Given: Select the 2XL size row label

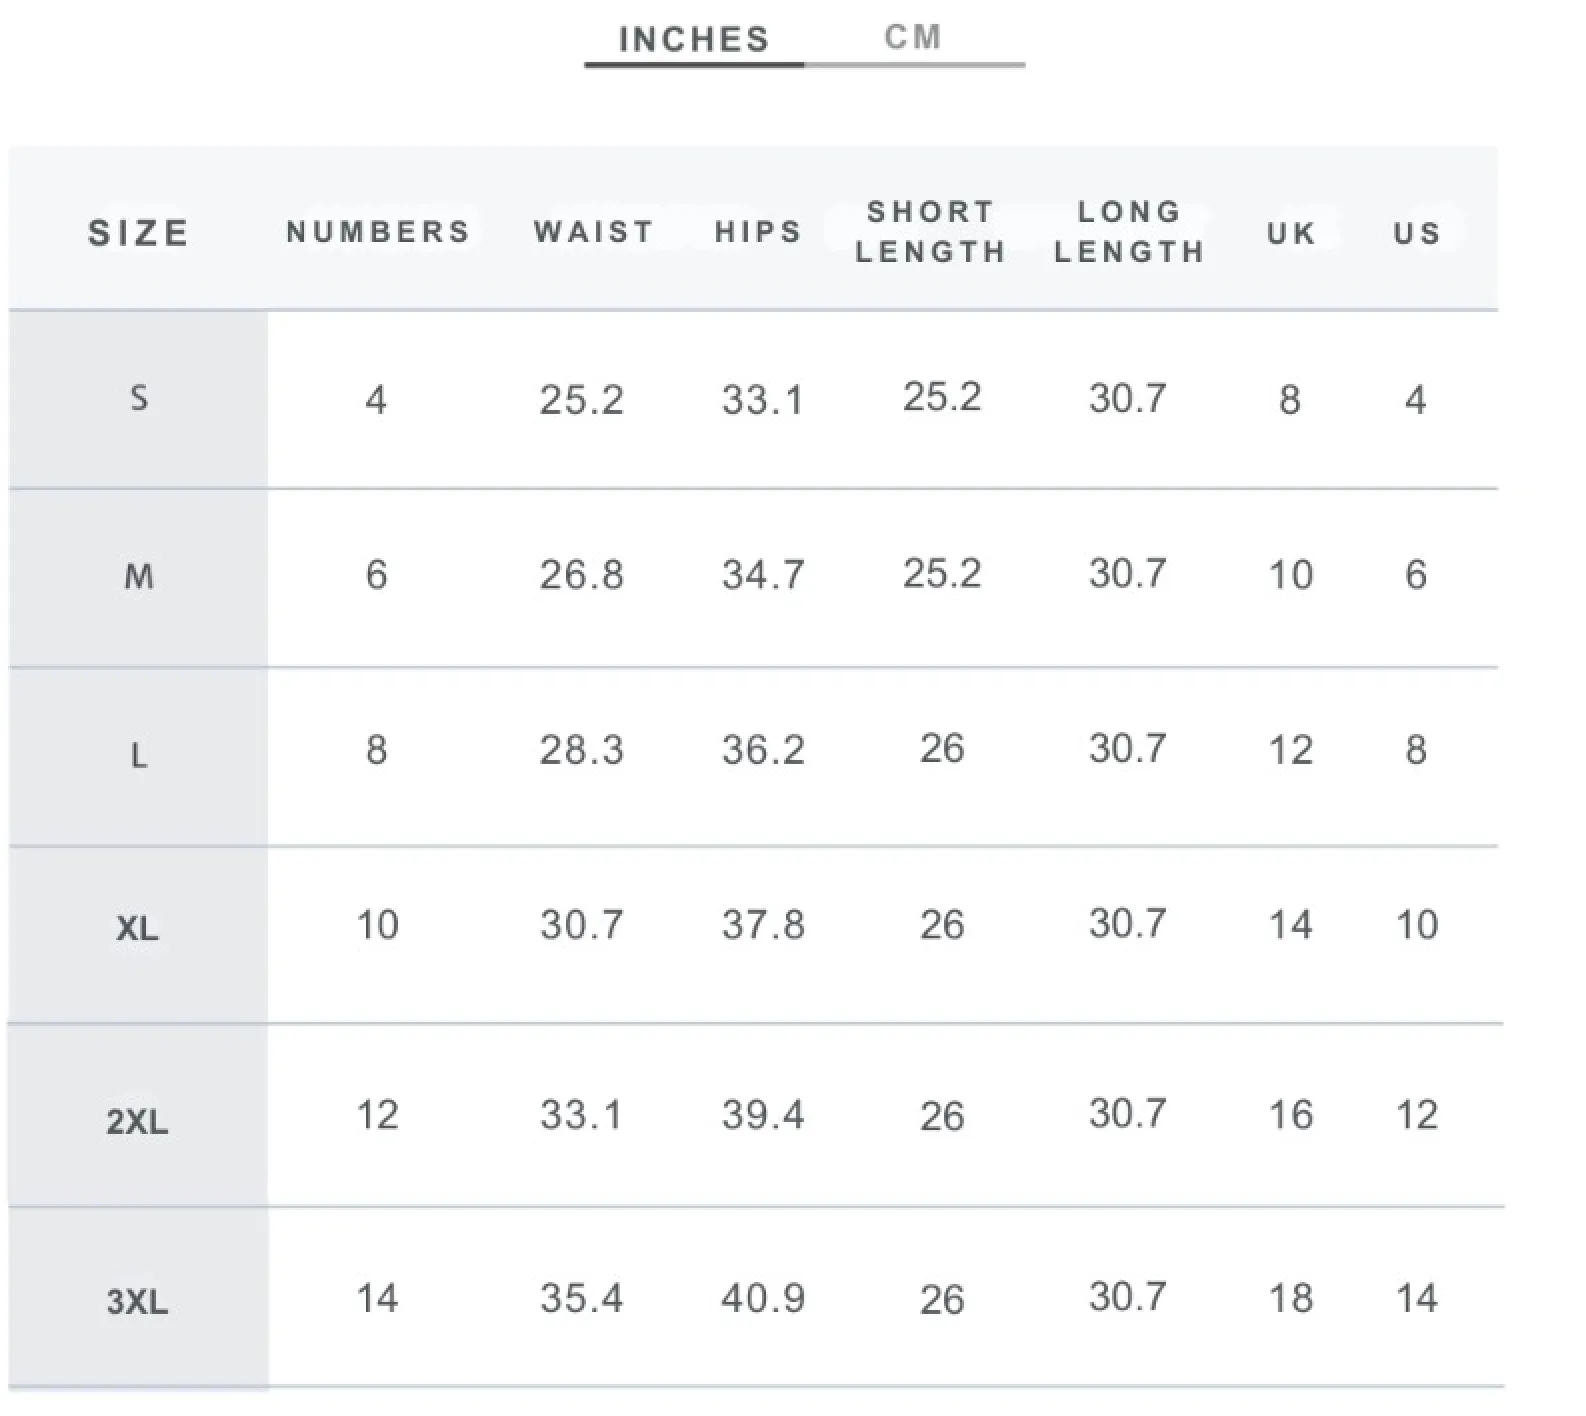Looking at the screenshot, I should 138,1122.
